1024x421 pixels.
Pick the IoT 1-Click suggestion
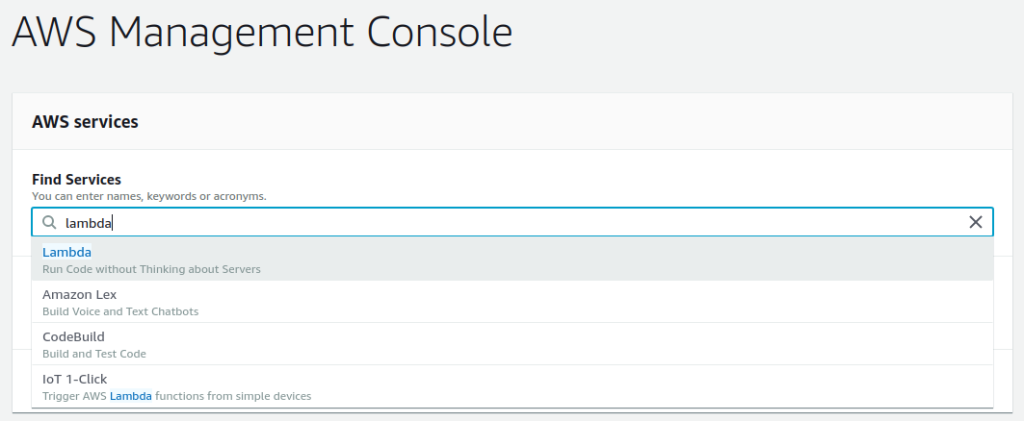pyautogui.click(x=74, y=379)
